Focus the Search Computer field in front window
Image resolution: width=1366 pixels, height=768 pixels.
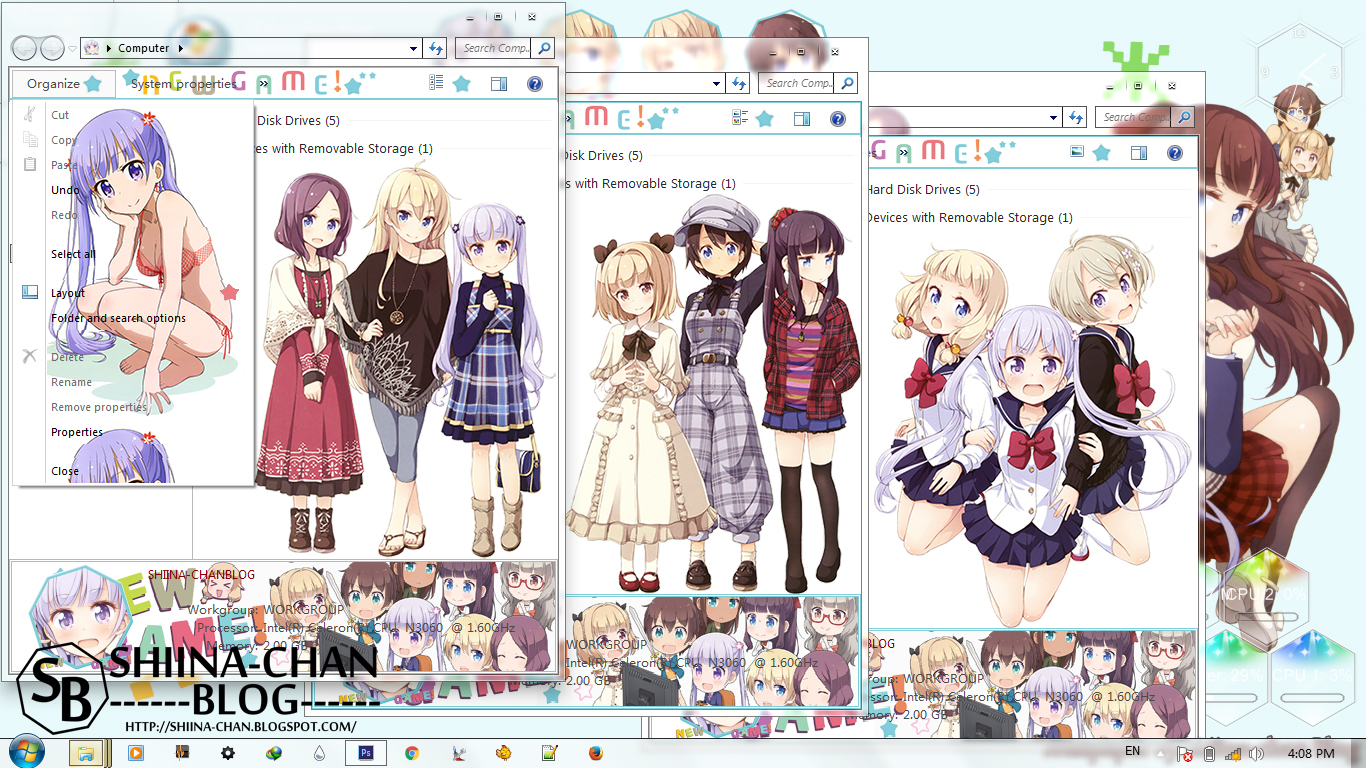(x=494, y=48)
